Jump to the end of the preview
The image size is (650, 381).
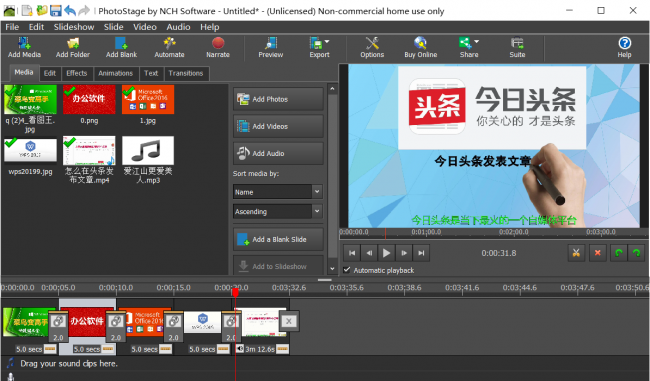421,253
